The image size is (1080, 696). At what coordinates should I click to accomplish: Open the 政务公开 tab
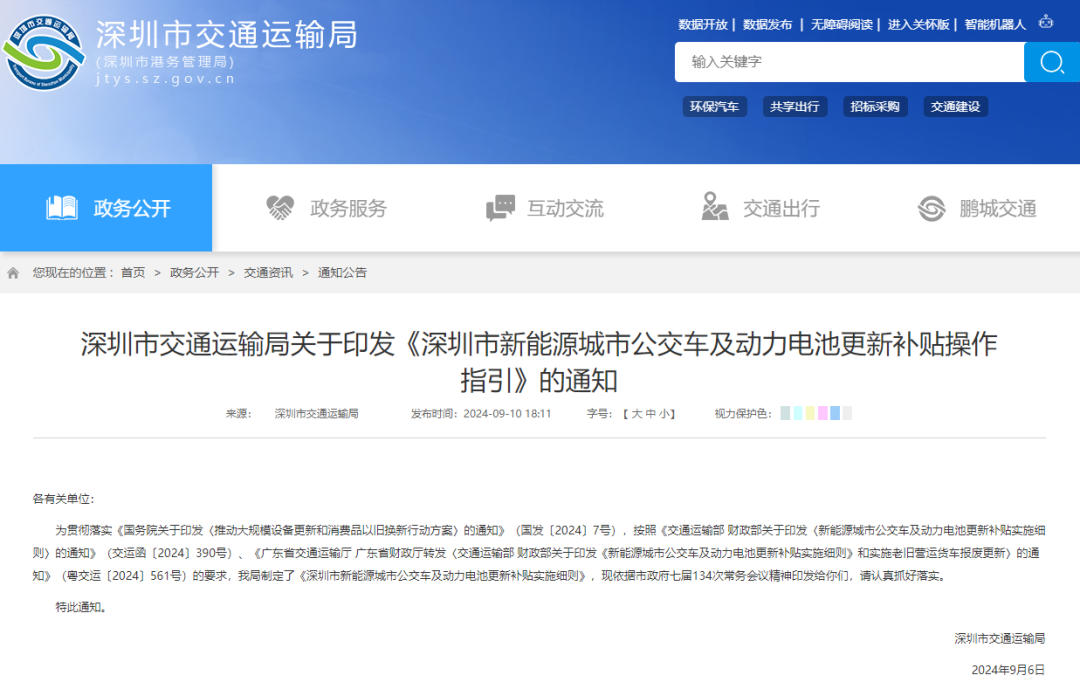tap(106, 207)
